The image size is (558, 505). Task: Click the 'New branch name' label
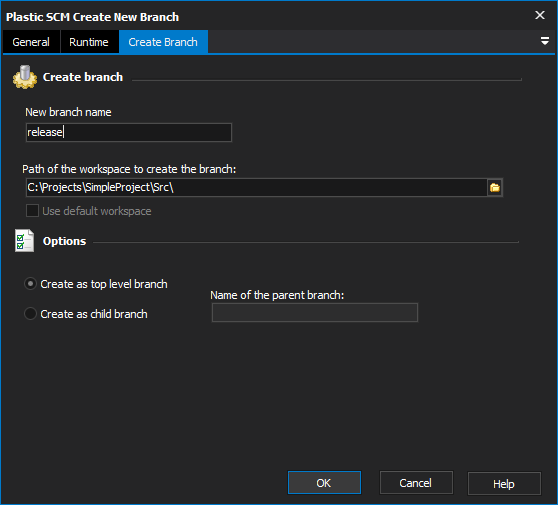pyautogui.click(x=68, y=112)
